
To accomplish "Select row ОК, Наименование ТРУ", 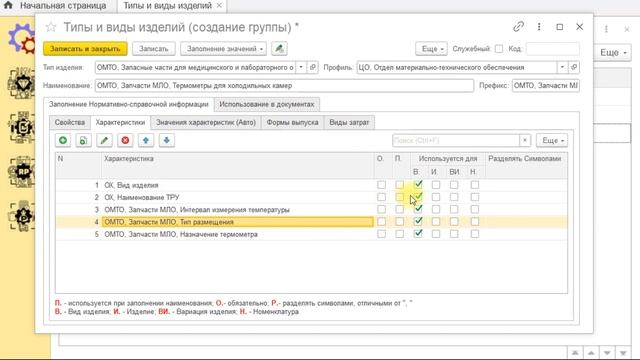I will pos(311,197).
